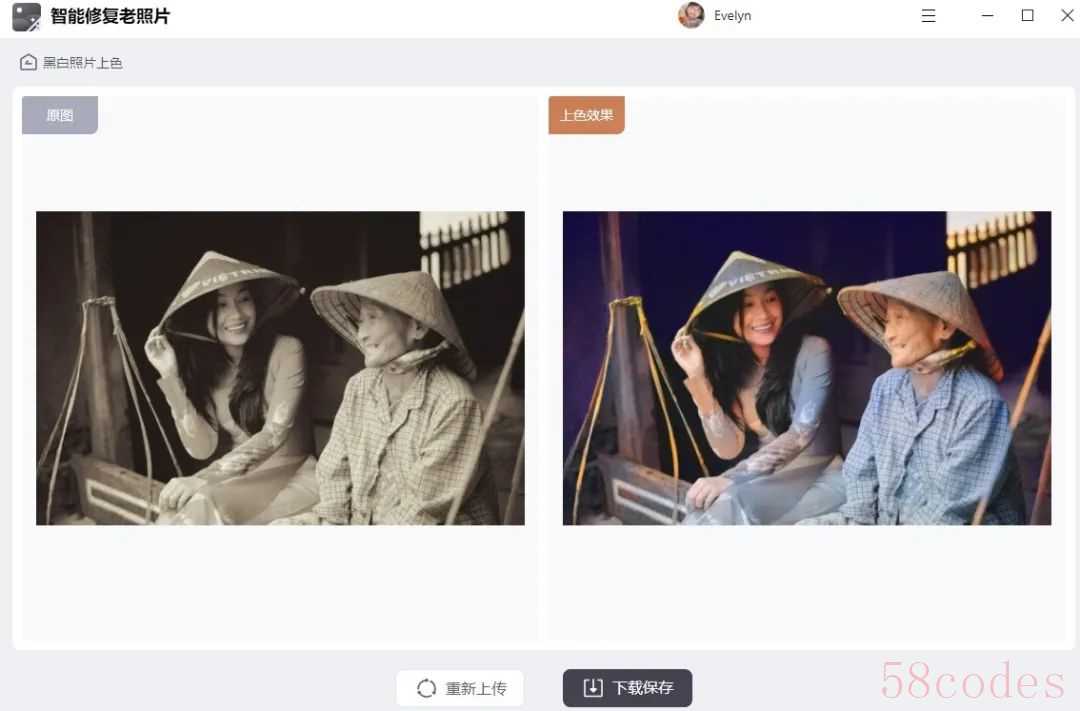Select the 原图 label tag
The width and height of the screenshot is (1080, 711).
tap(60, 115)
